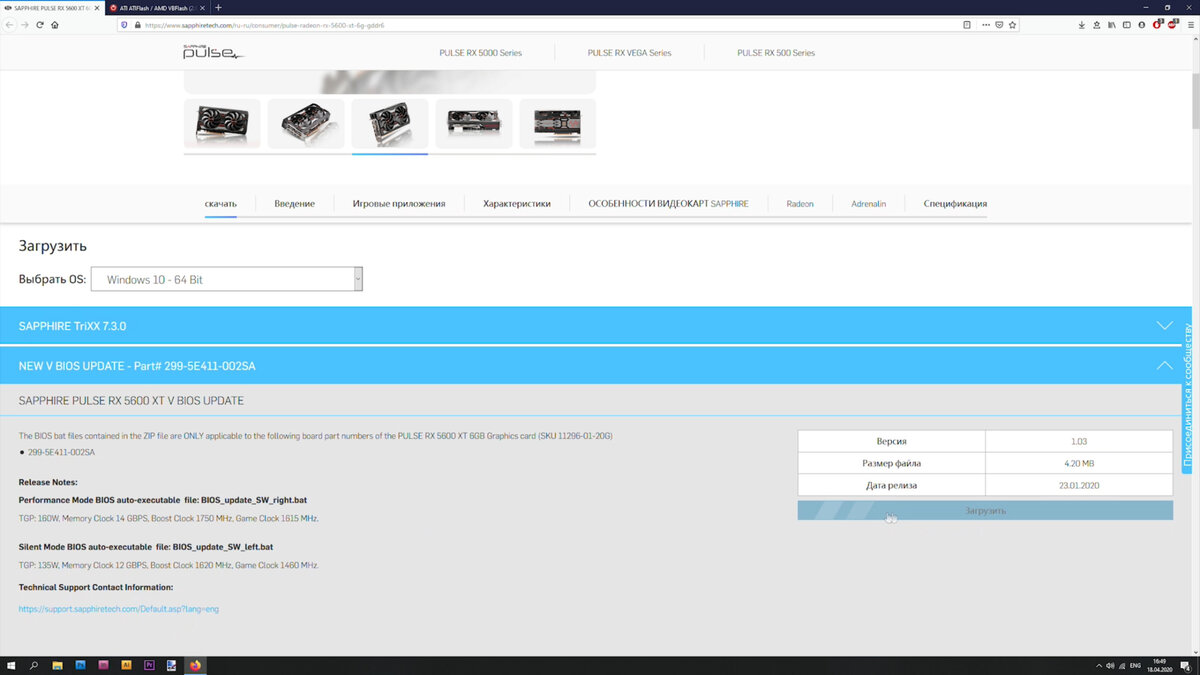This screenshot has width=1200, height=675.
Task: Click the Загрузить download button
Action: coord(985,510)
